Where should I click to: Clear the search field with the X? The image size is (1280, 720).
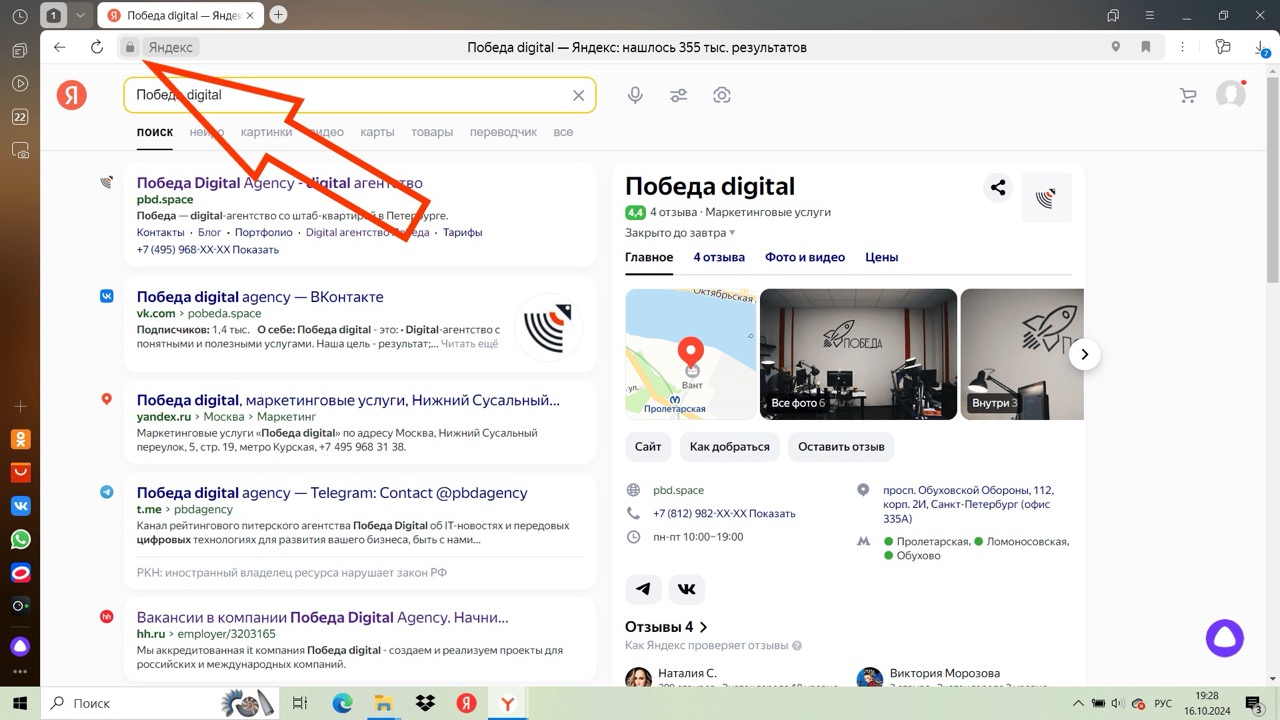coord(578,95)
